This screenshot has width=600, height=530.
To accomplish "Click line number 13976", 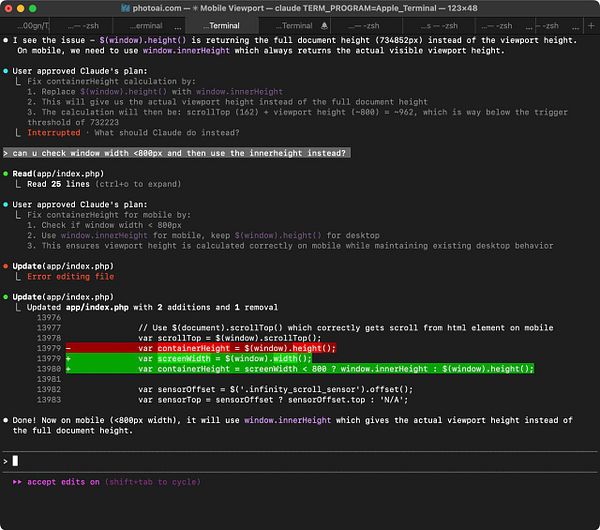I will pyautogui.click(x=49, y=318).
